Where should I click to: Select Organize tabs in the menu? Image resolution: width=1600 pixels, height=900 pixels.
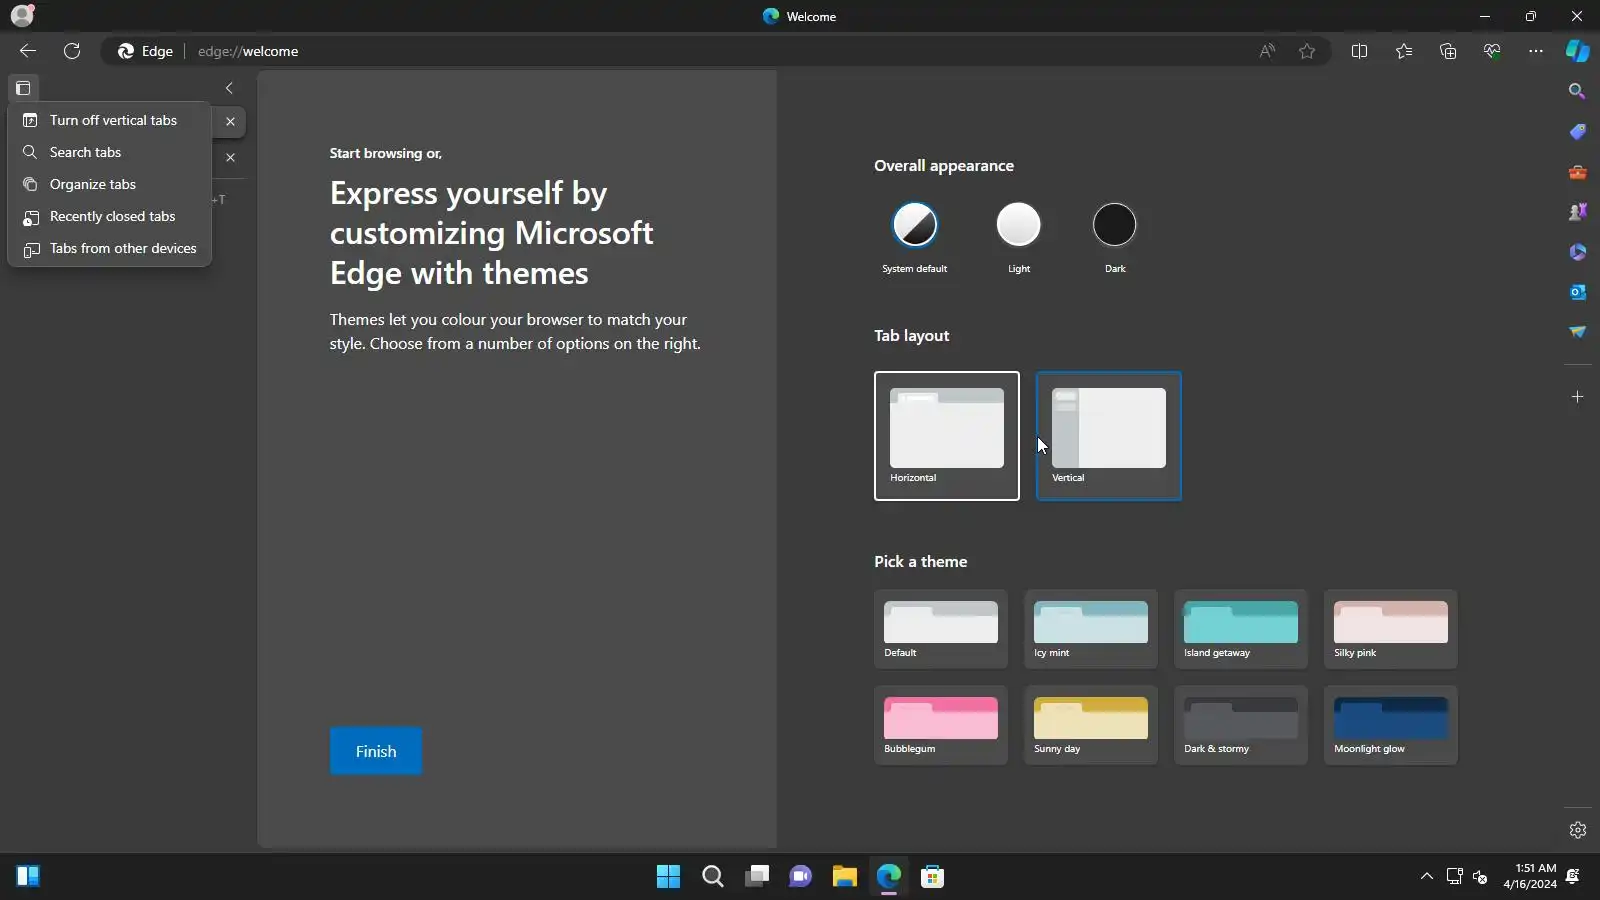tap(110, 184)
